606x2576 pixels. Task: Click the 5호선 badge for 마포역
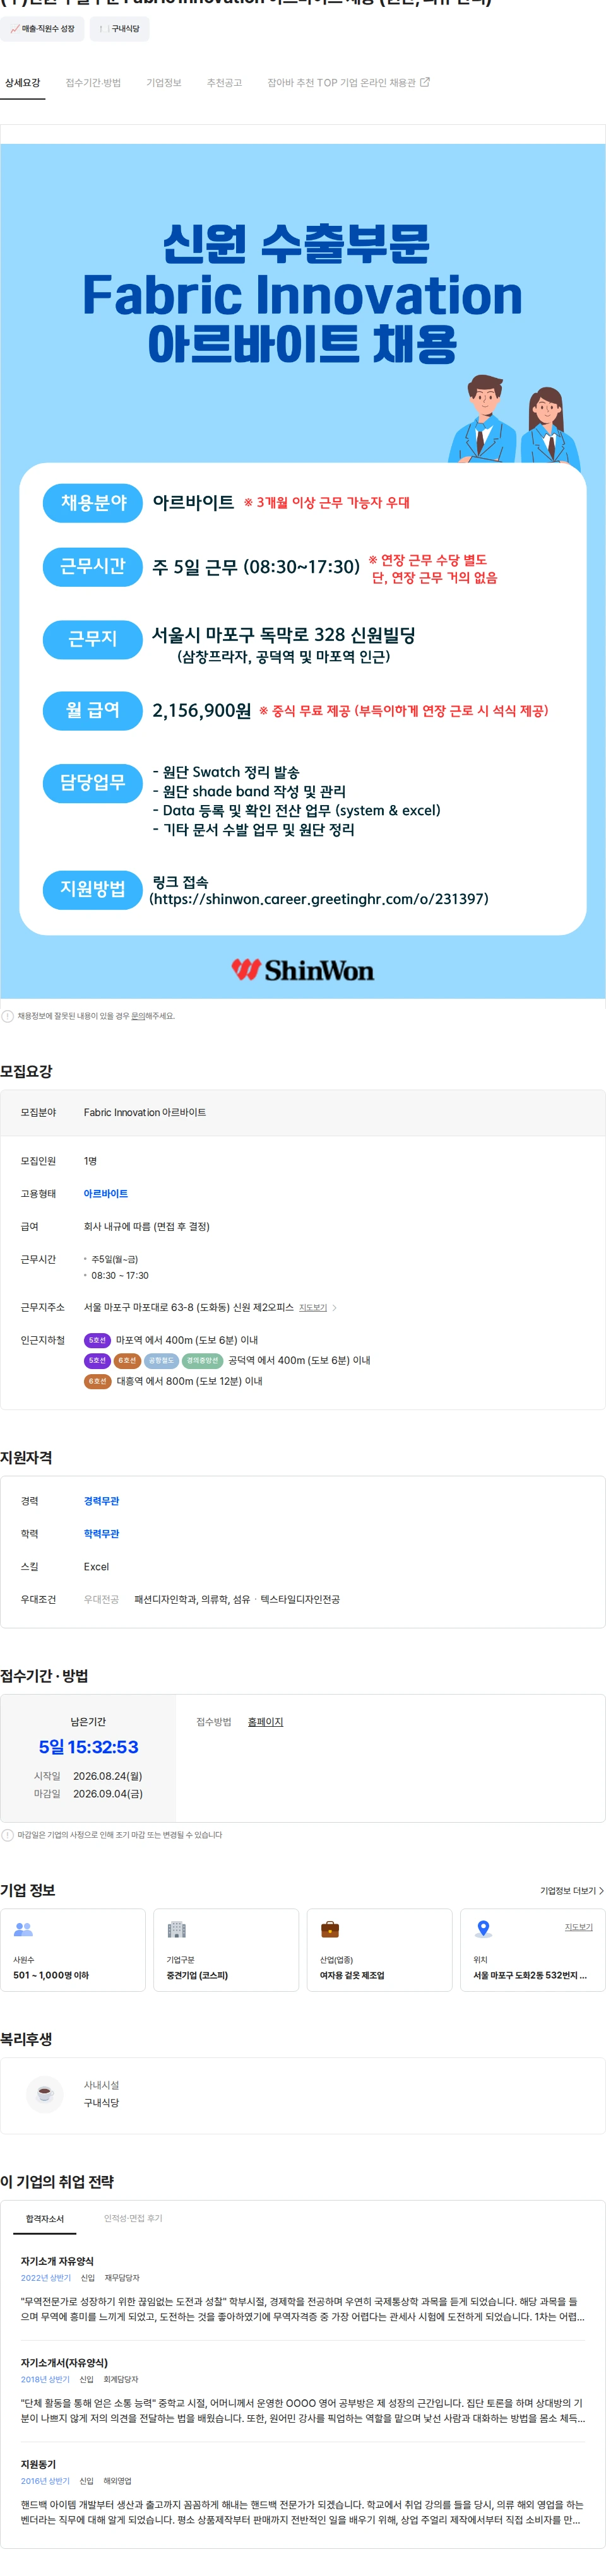pyautogui.click(x=97, y=1340)
